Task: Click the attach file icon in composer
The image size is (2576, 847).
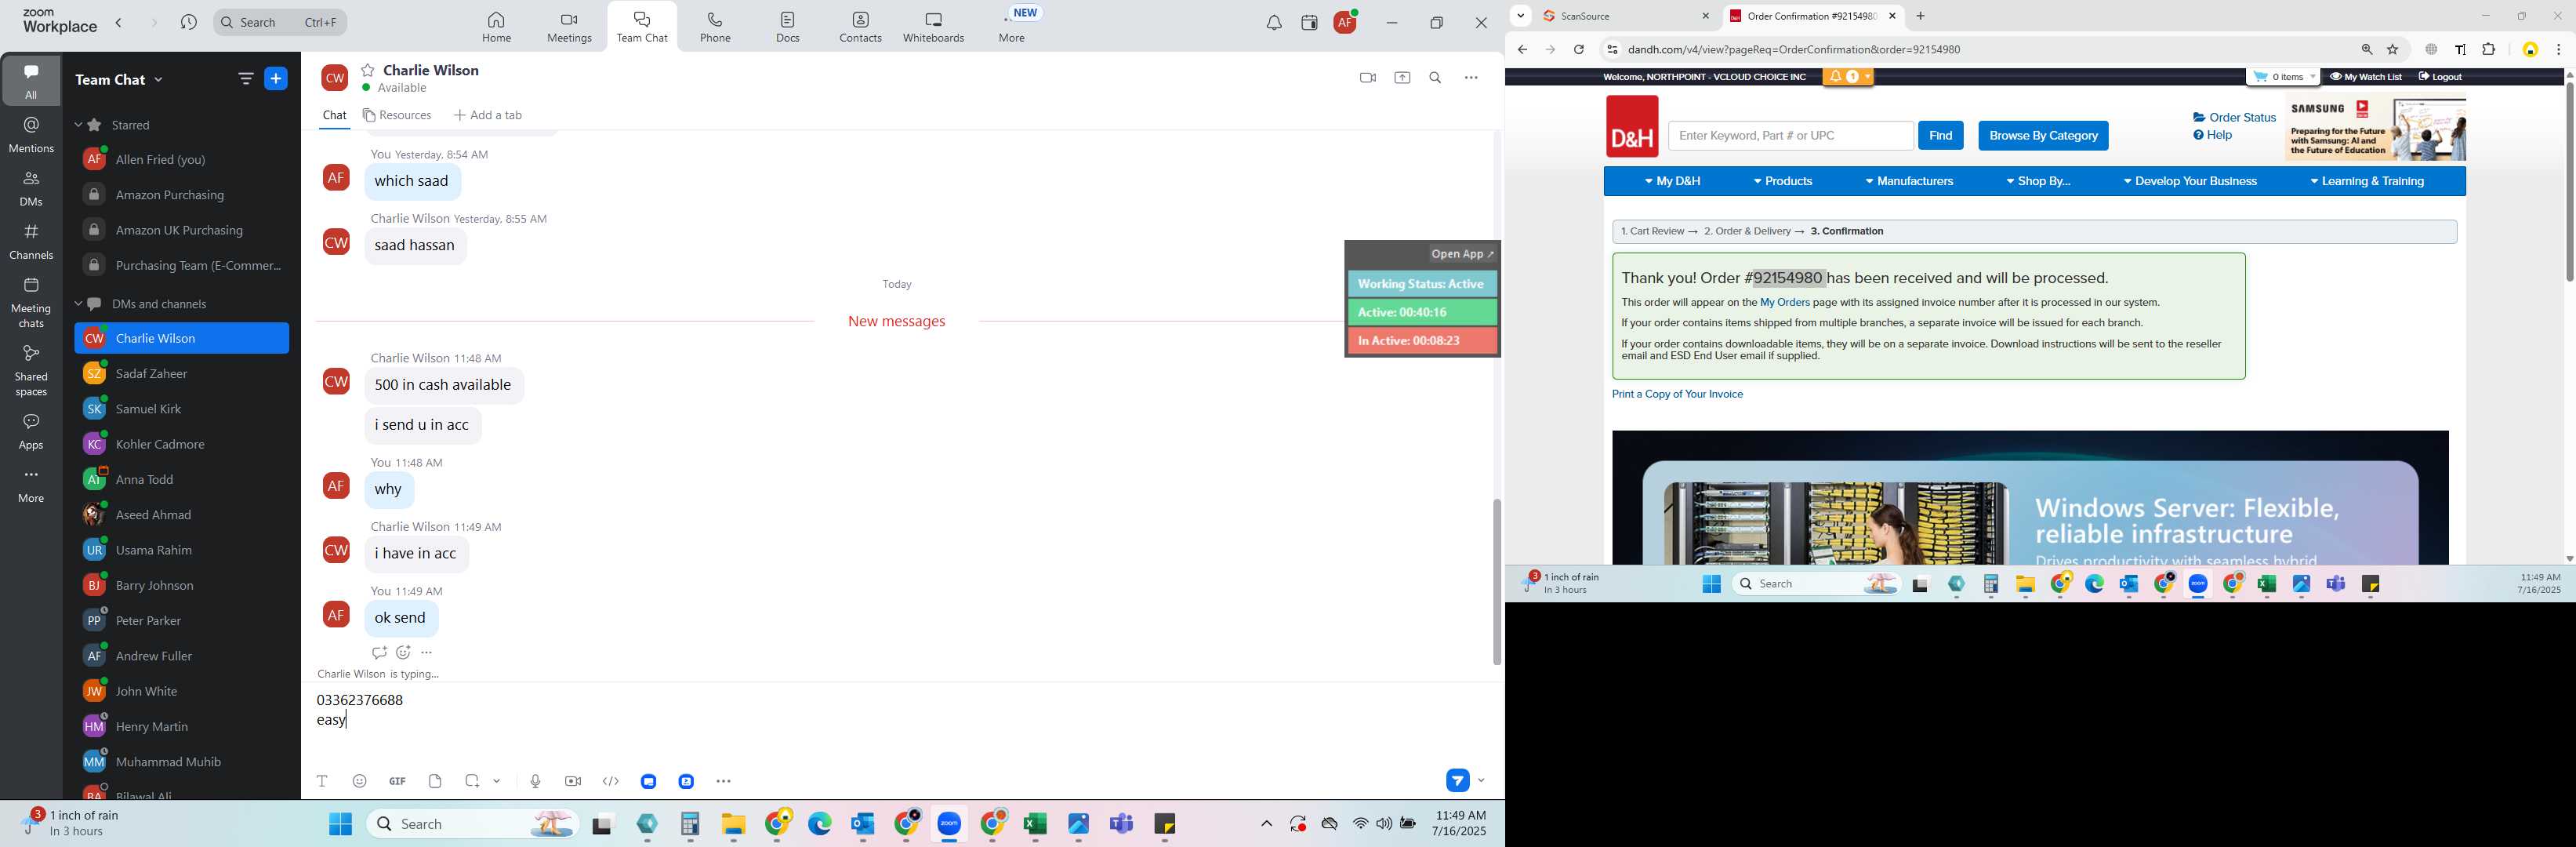Action: click(x=435, y=781)
